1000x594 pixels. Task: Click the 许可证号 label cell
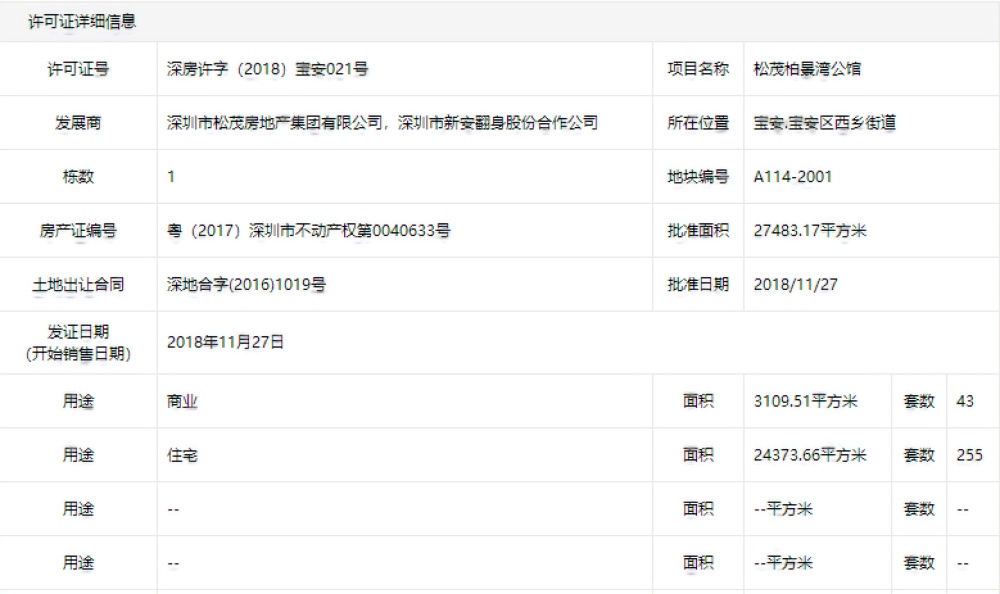pos(78,69)
